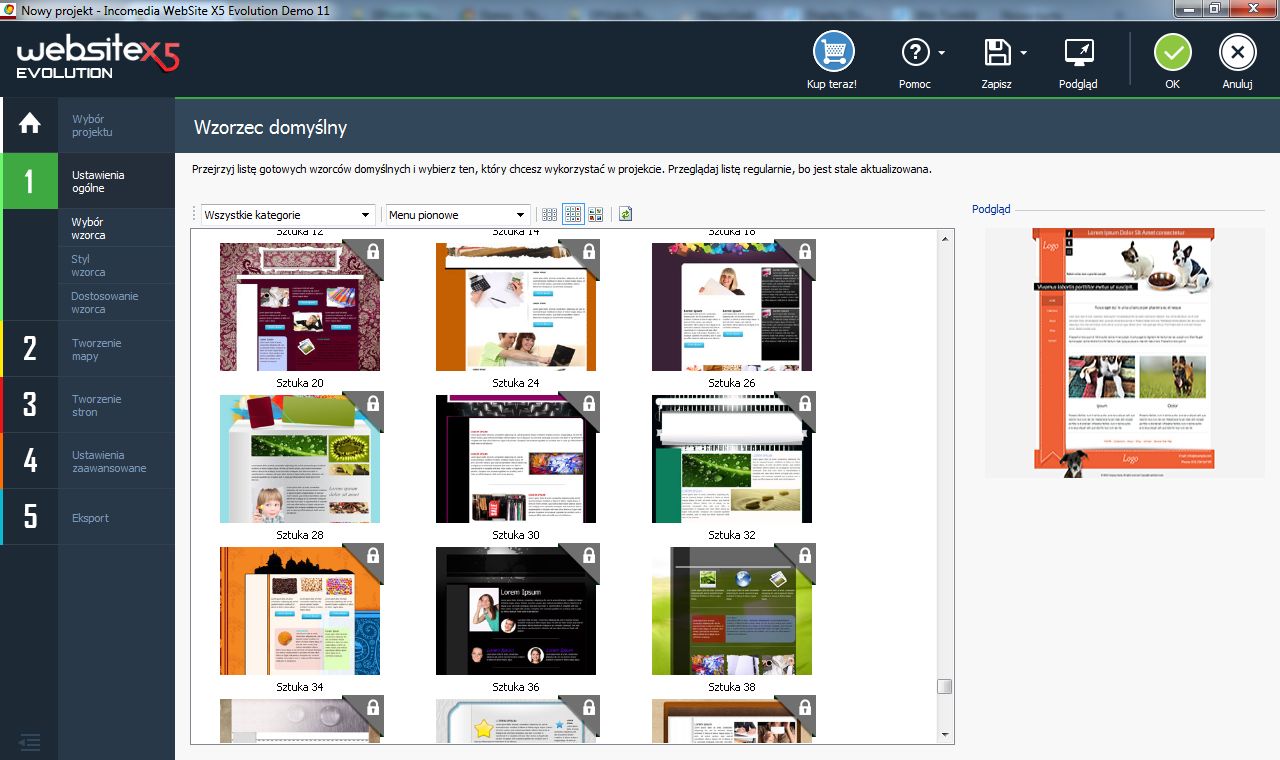The width and height of the screenshot is (1280, 760).
Task: Select the Sztuka 14 template thumbnail
Action: [x=516, y=306]
